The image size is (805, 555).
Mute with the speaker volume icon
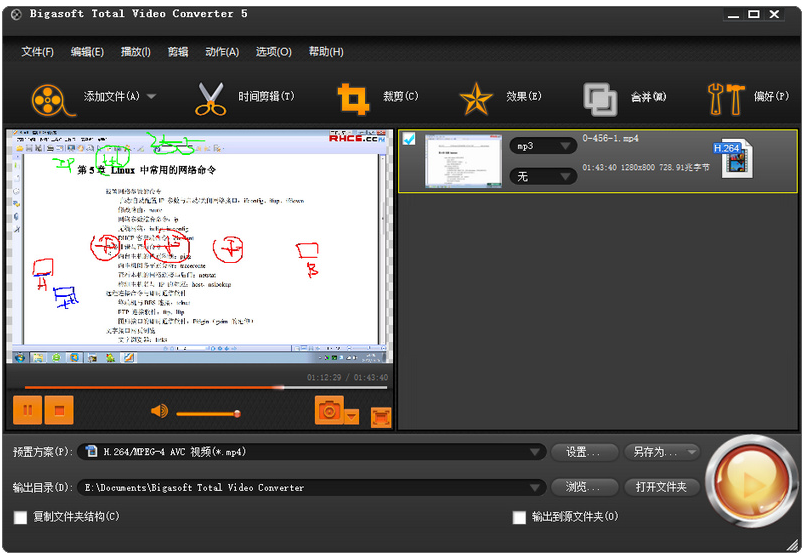pyautogui.click(x=159, y=411)
